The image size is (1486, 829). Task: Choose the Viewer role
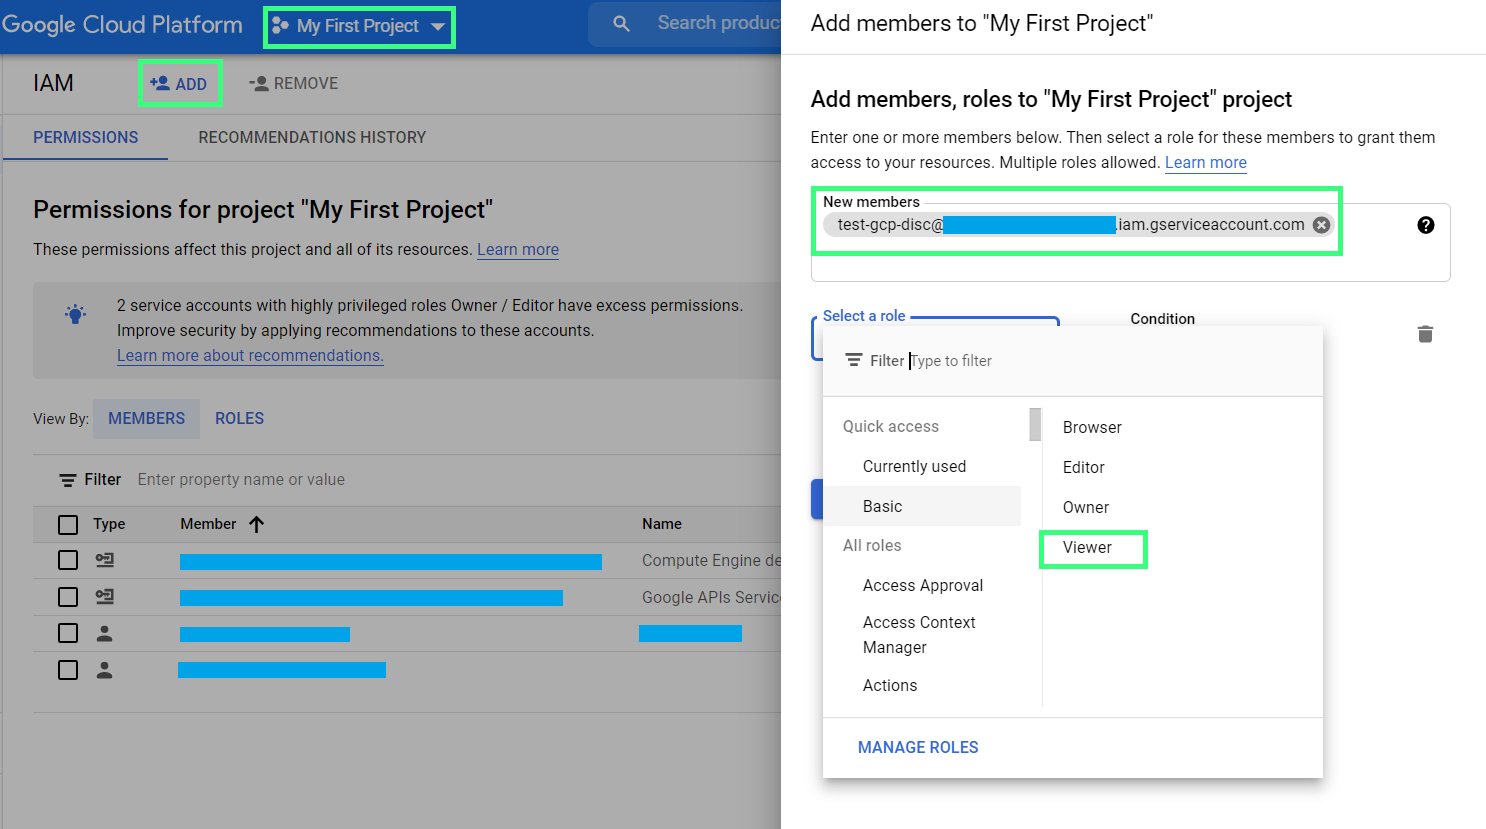(x=1088, y=547)
